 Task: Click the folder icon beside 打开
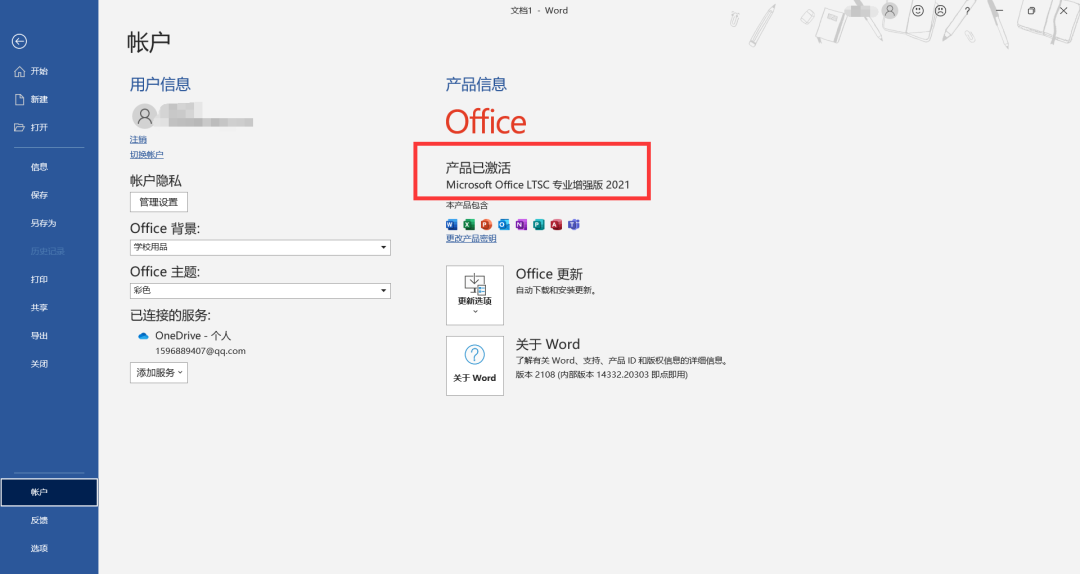(x=19, y=127)
